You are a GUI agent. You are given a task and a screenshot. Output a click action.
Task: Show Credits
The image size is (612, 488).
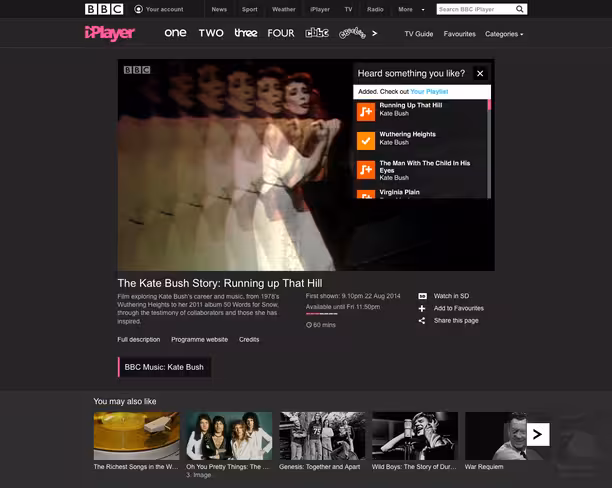click(x=249, y=340)
